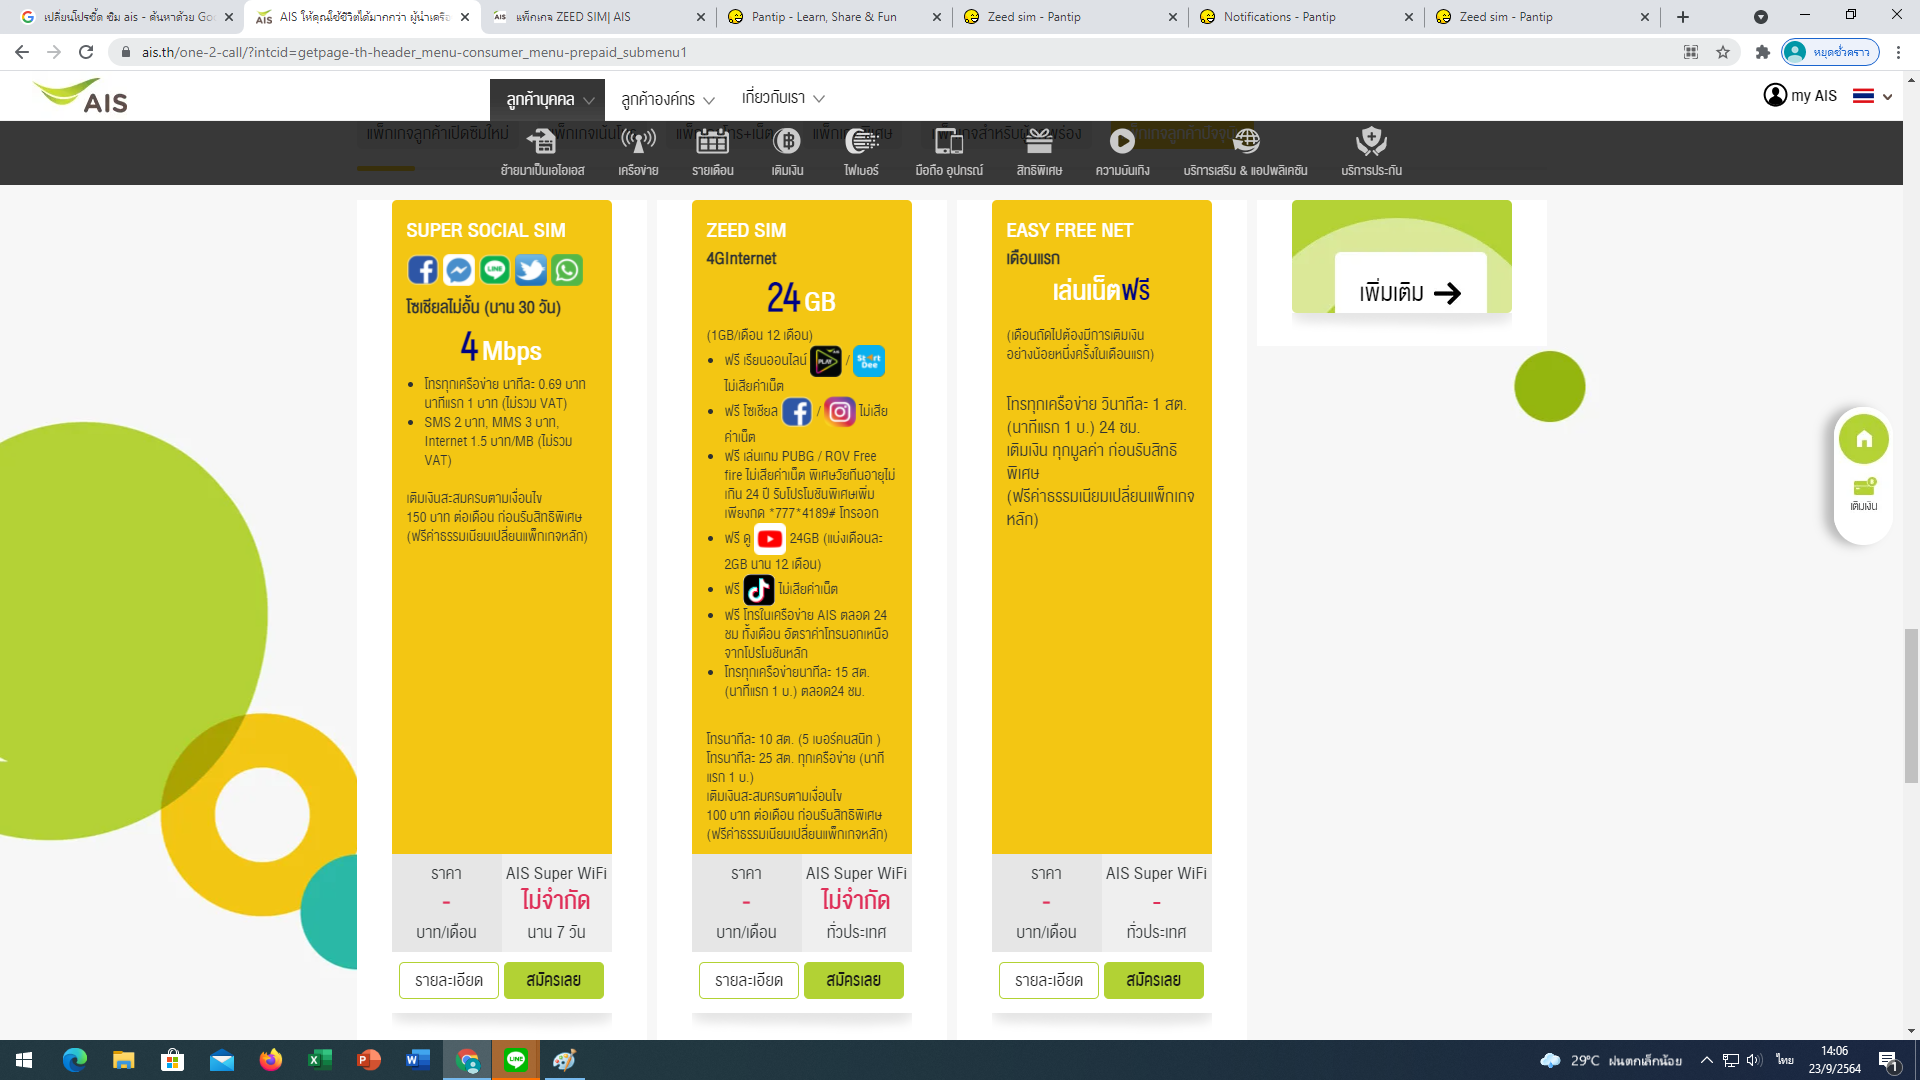Open a new browser tab
This screenshot has height=1080, width=1920.
pyautogui.click(x=1683, y=17)
